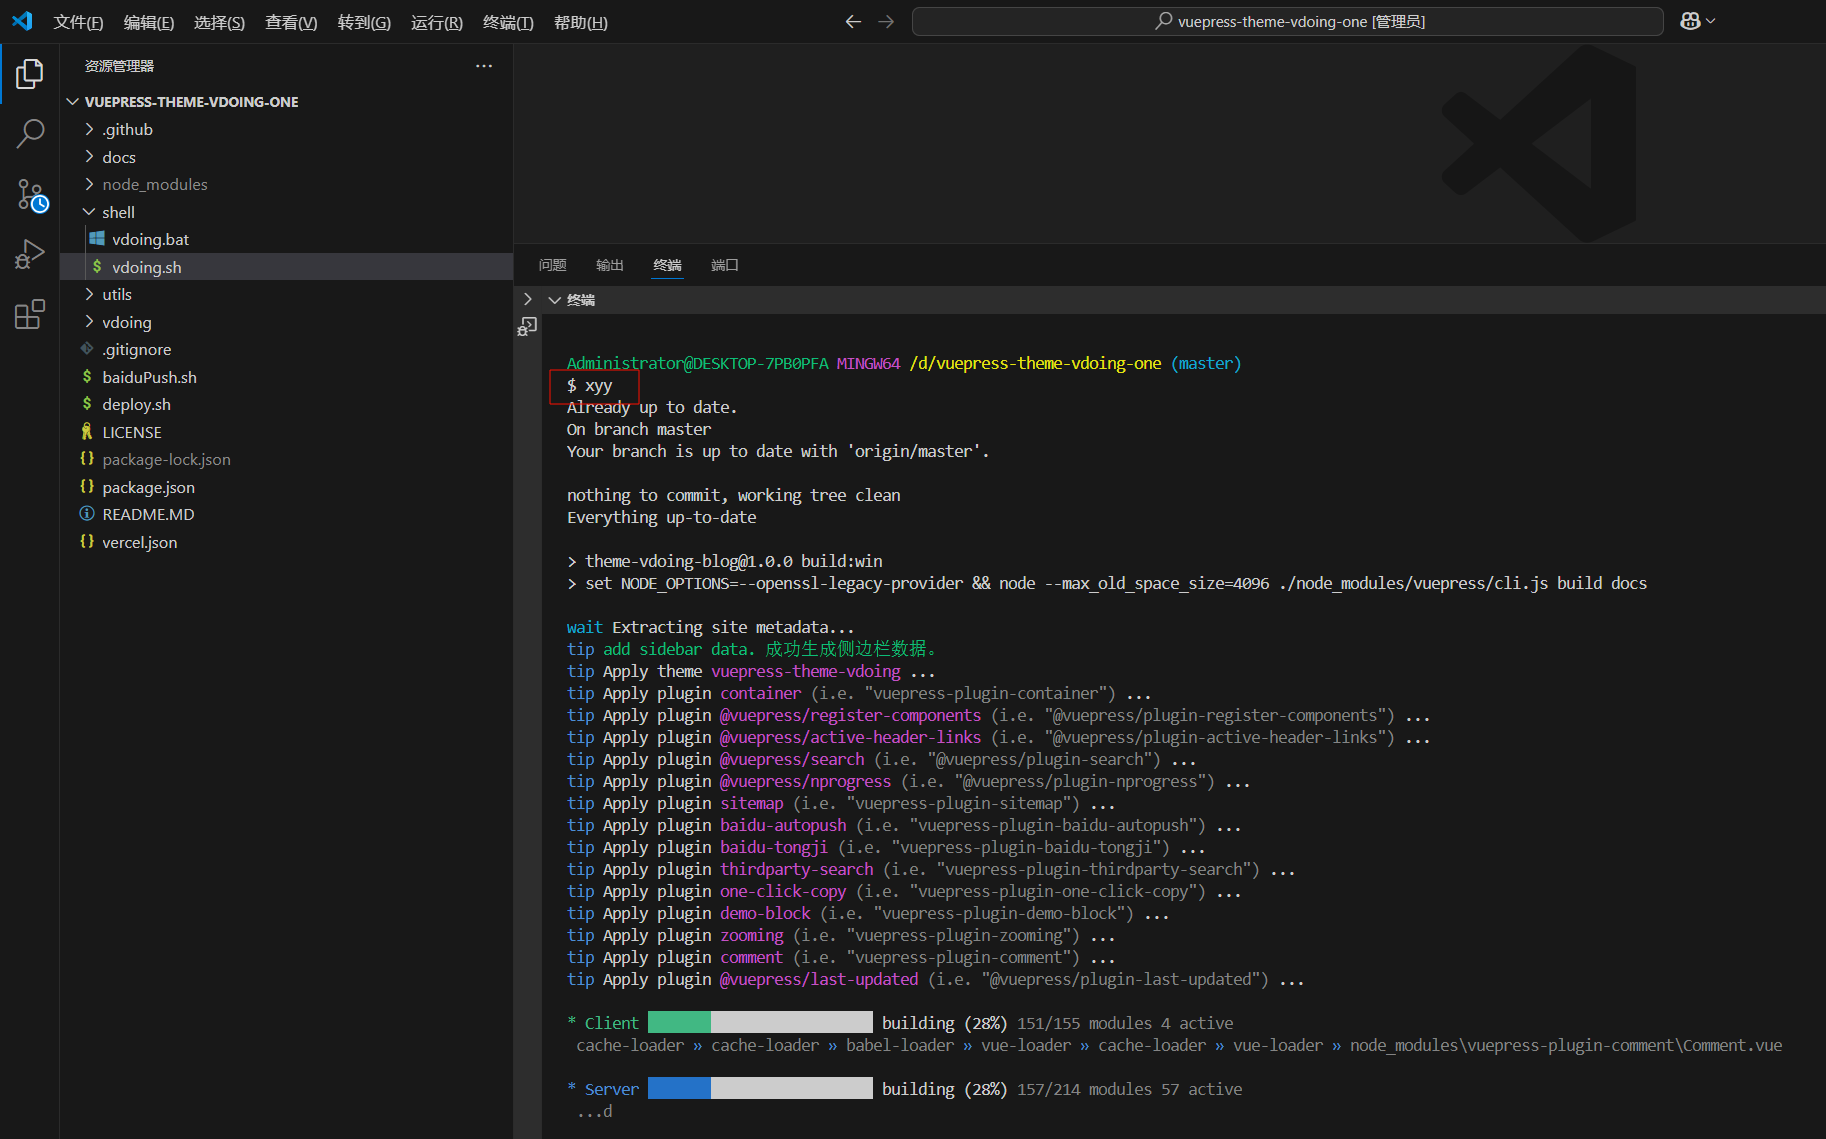The width and height of the screenshot is (1826, 1139).
Task: Collapse the shell folder
Action: pos(89,212)
